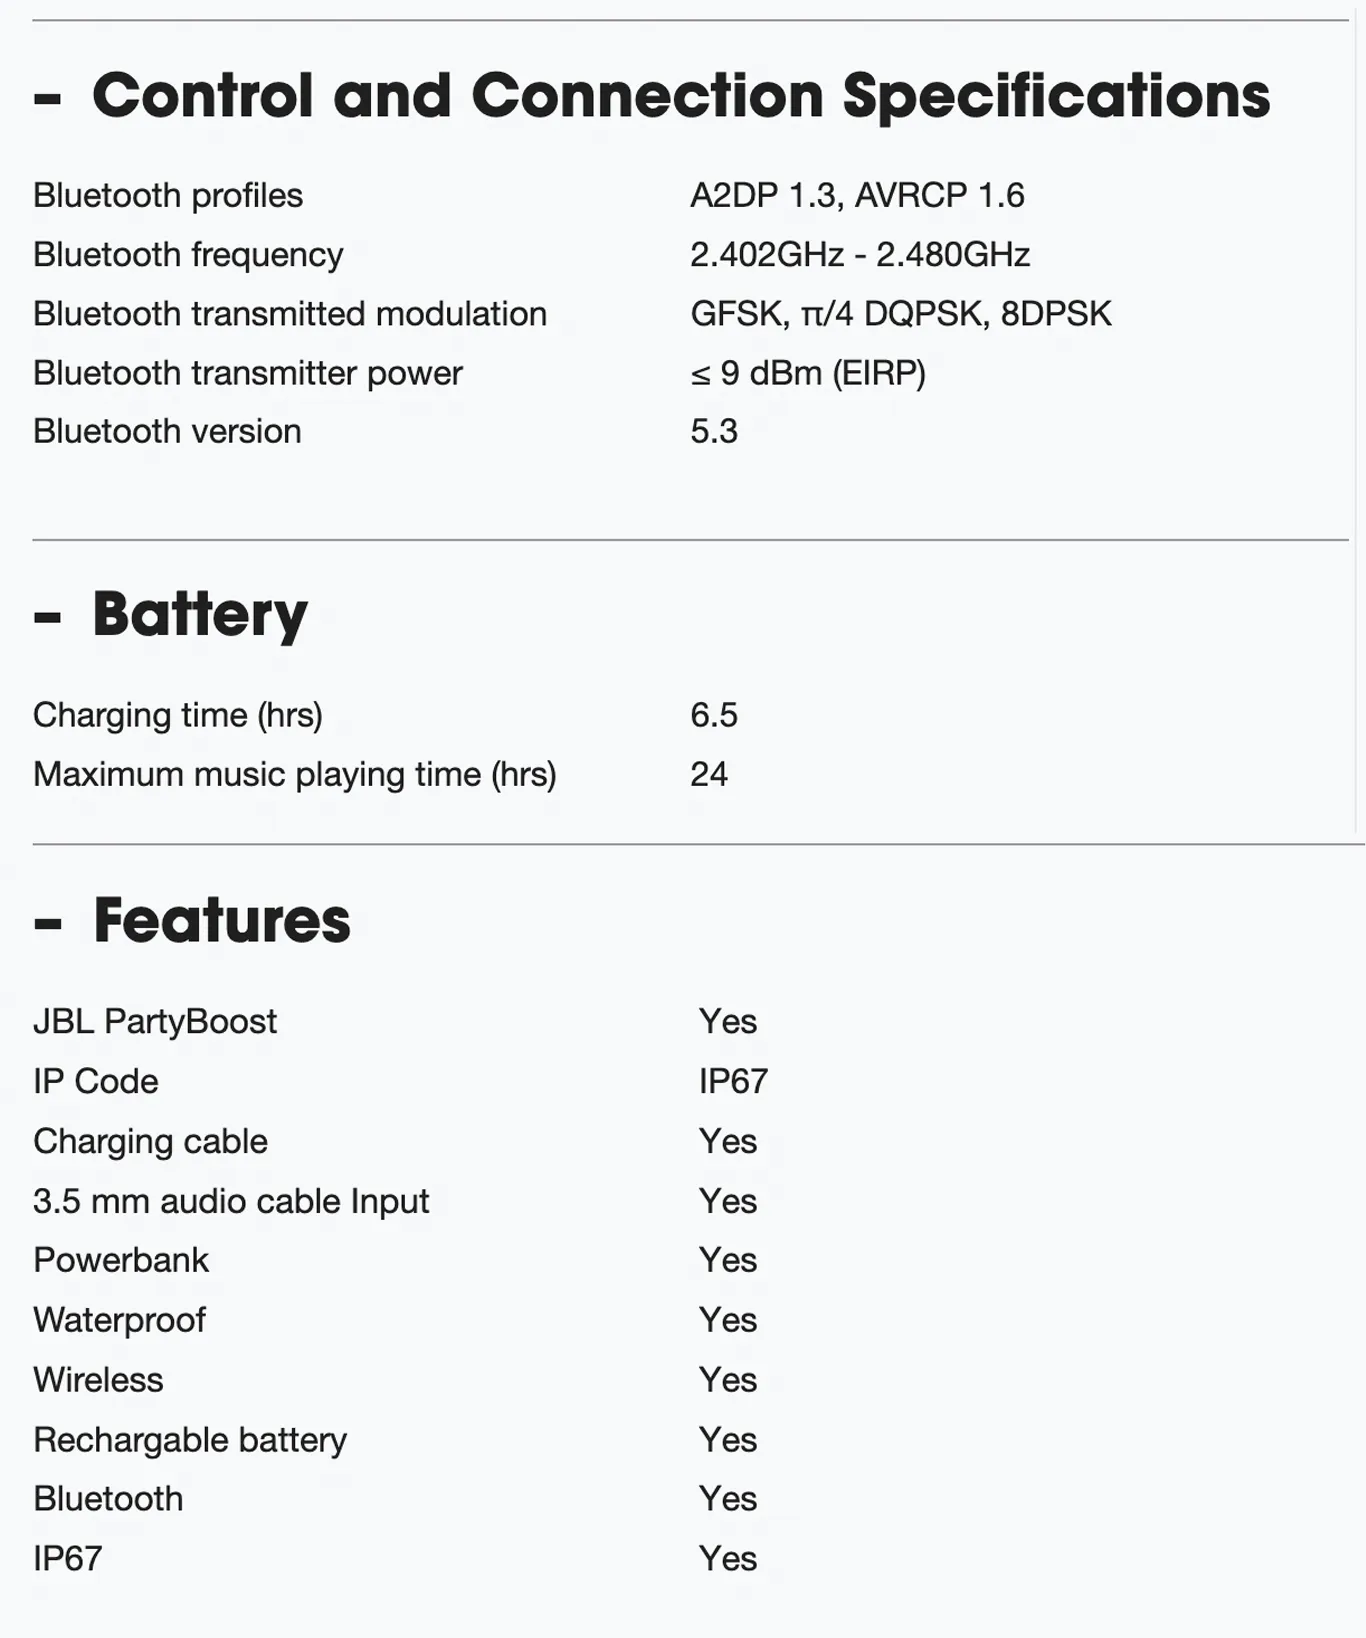
Task: Click the Yes value for Waterproof
Action: pyautogui.click(x=728, y=1320)
